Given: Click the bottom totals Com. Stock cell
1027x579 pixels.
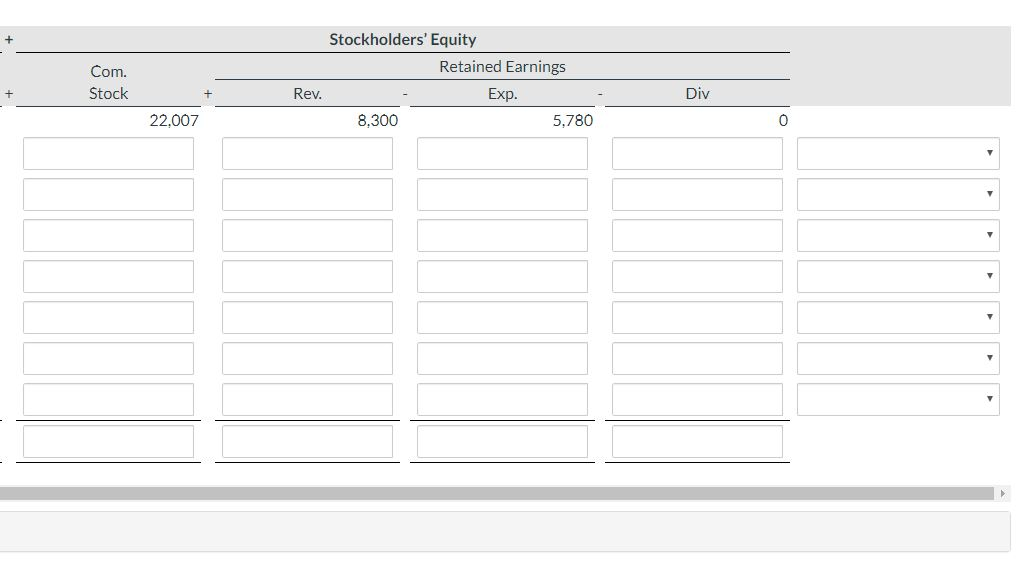Looking at the screenshot, I should tap(108, 440).
